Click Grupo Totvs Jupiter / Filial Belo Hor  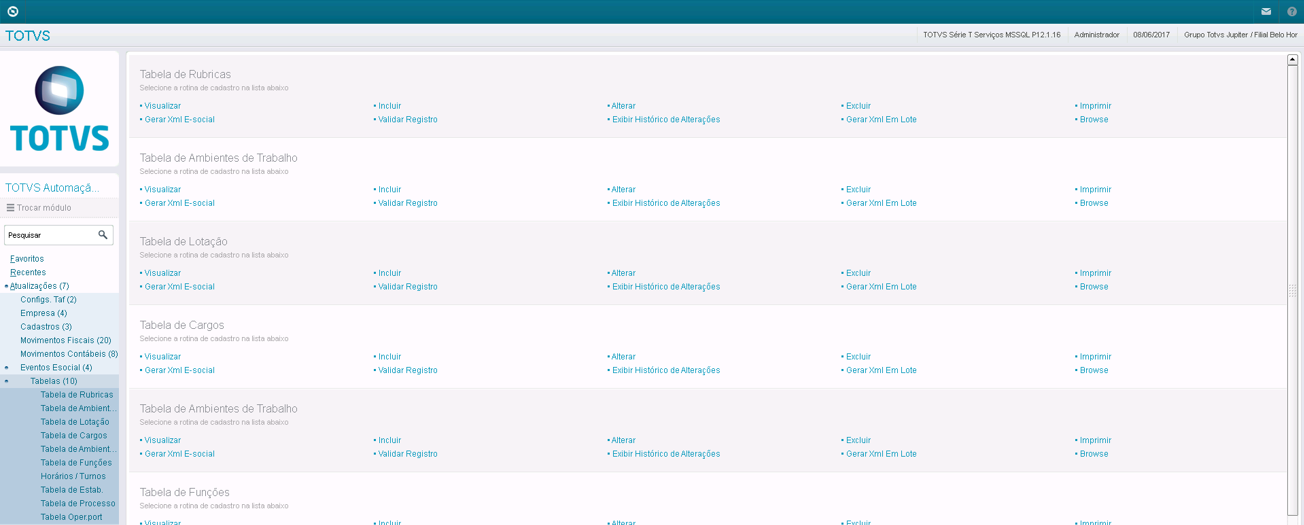1240,35
